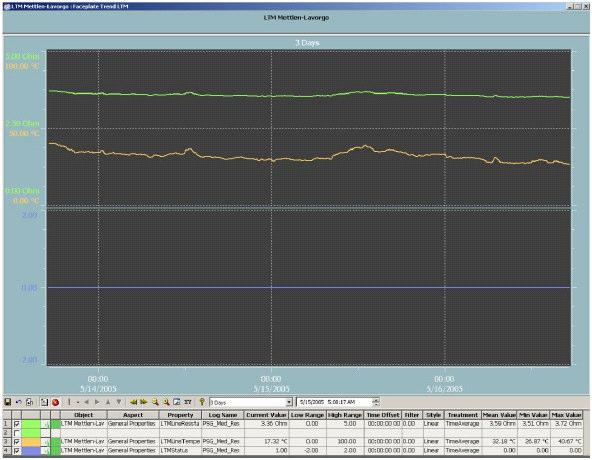This screenshot has width=592, height=460.
Task: Click the Treatment column header
Action: [x=463, y=415]
